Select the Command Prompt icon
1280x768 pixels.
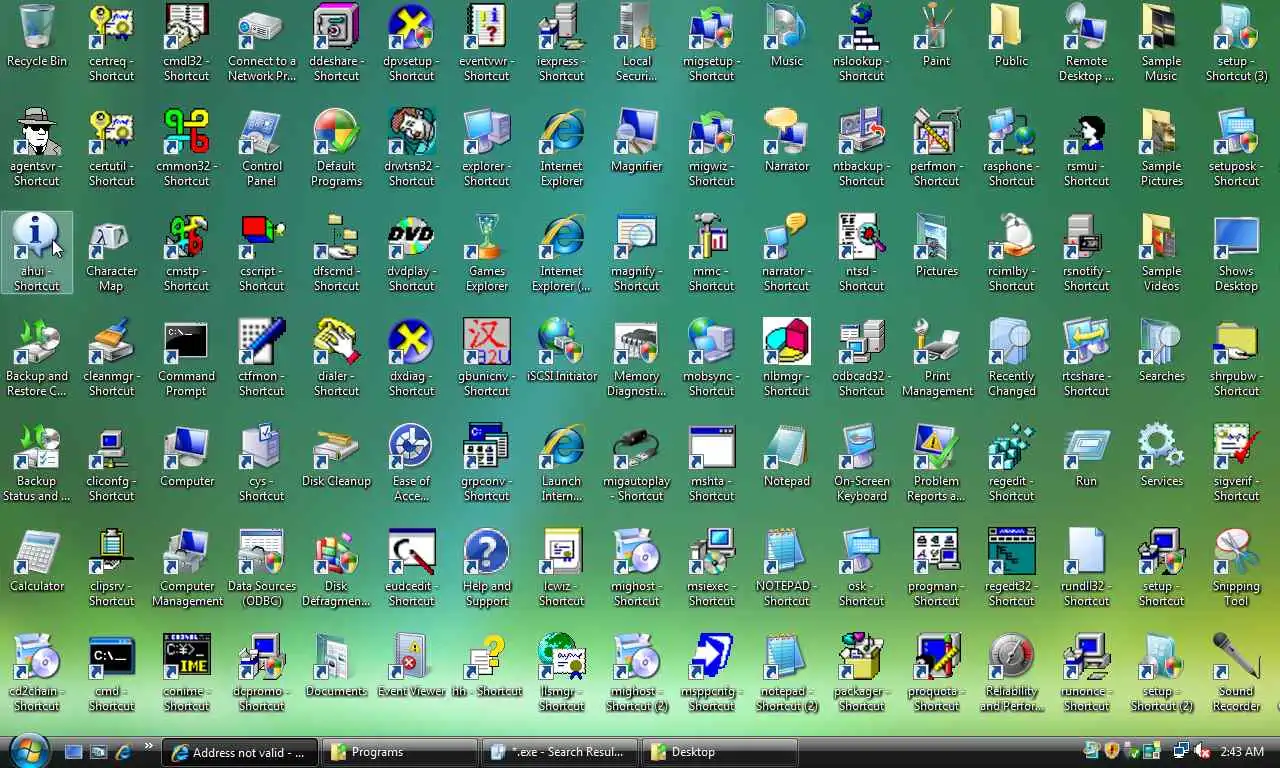[x=187, y=358]
